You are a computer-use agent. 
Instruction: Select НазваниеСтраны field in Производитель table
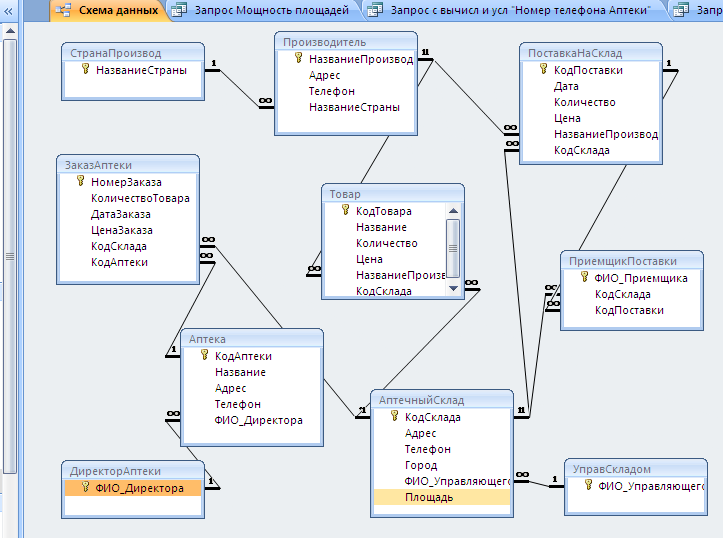[354, 107]
